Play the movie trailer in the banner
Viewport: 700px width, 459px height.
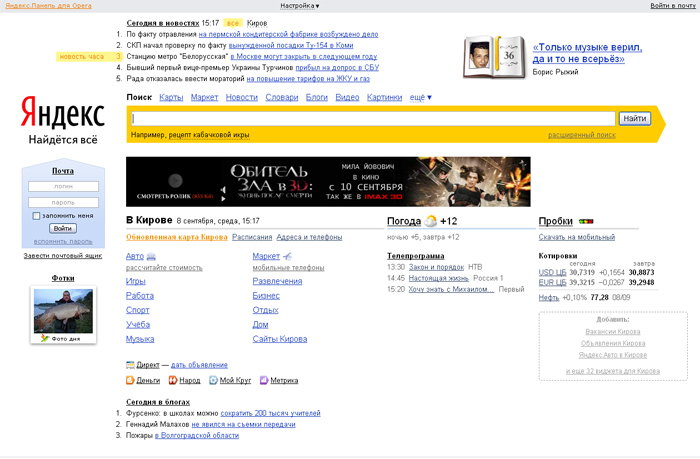(x=175, y=181)
